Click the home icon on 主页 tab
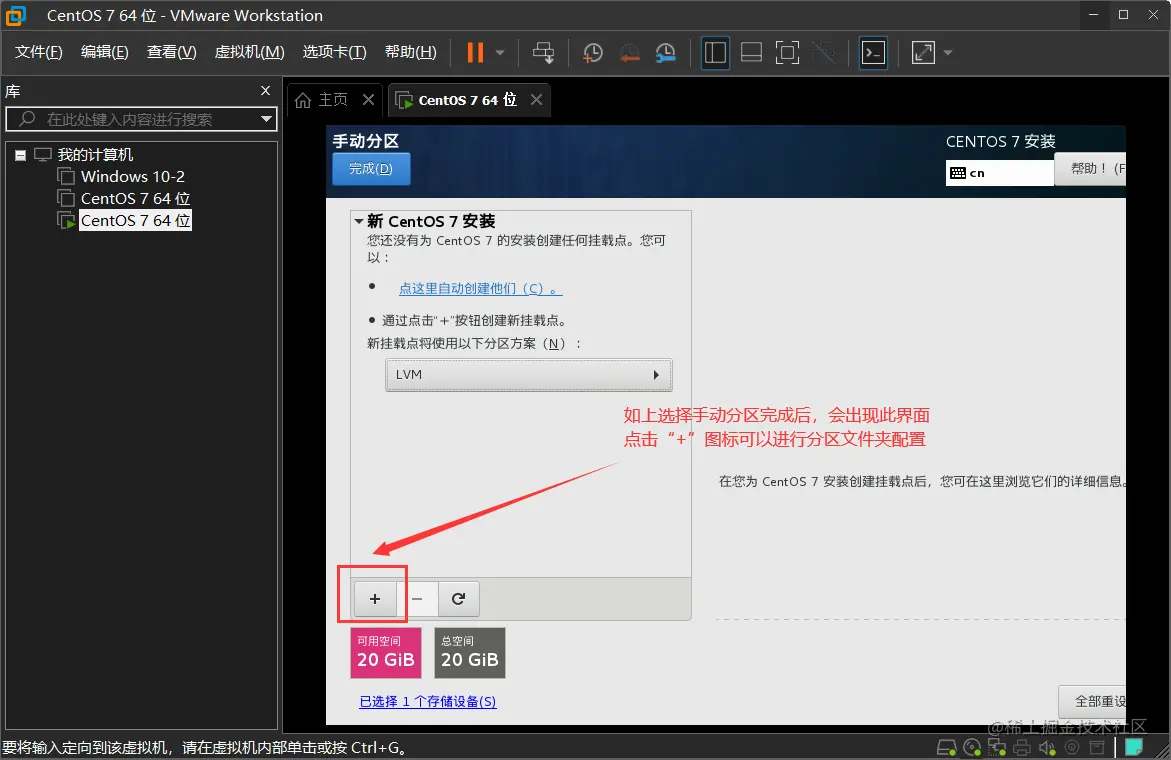The image size is (1171, 760). tap(302, 100)
